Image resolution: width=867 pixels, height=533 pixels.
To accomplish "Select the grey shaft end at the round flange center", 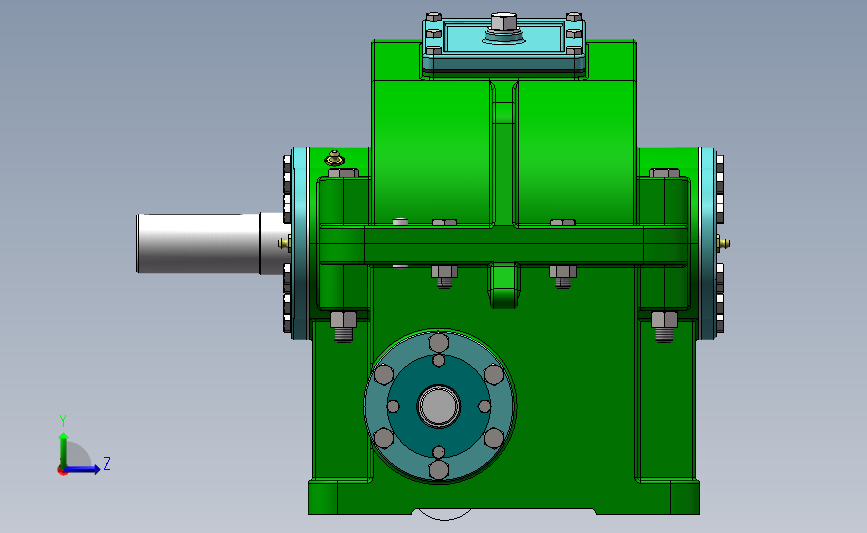I will click(439, 406).
